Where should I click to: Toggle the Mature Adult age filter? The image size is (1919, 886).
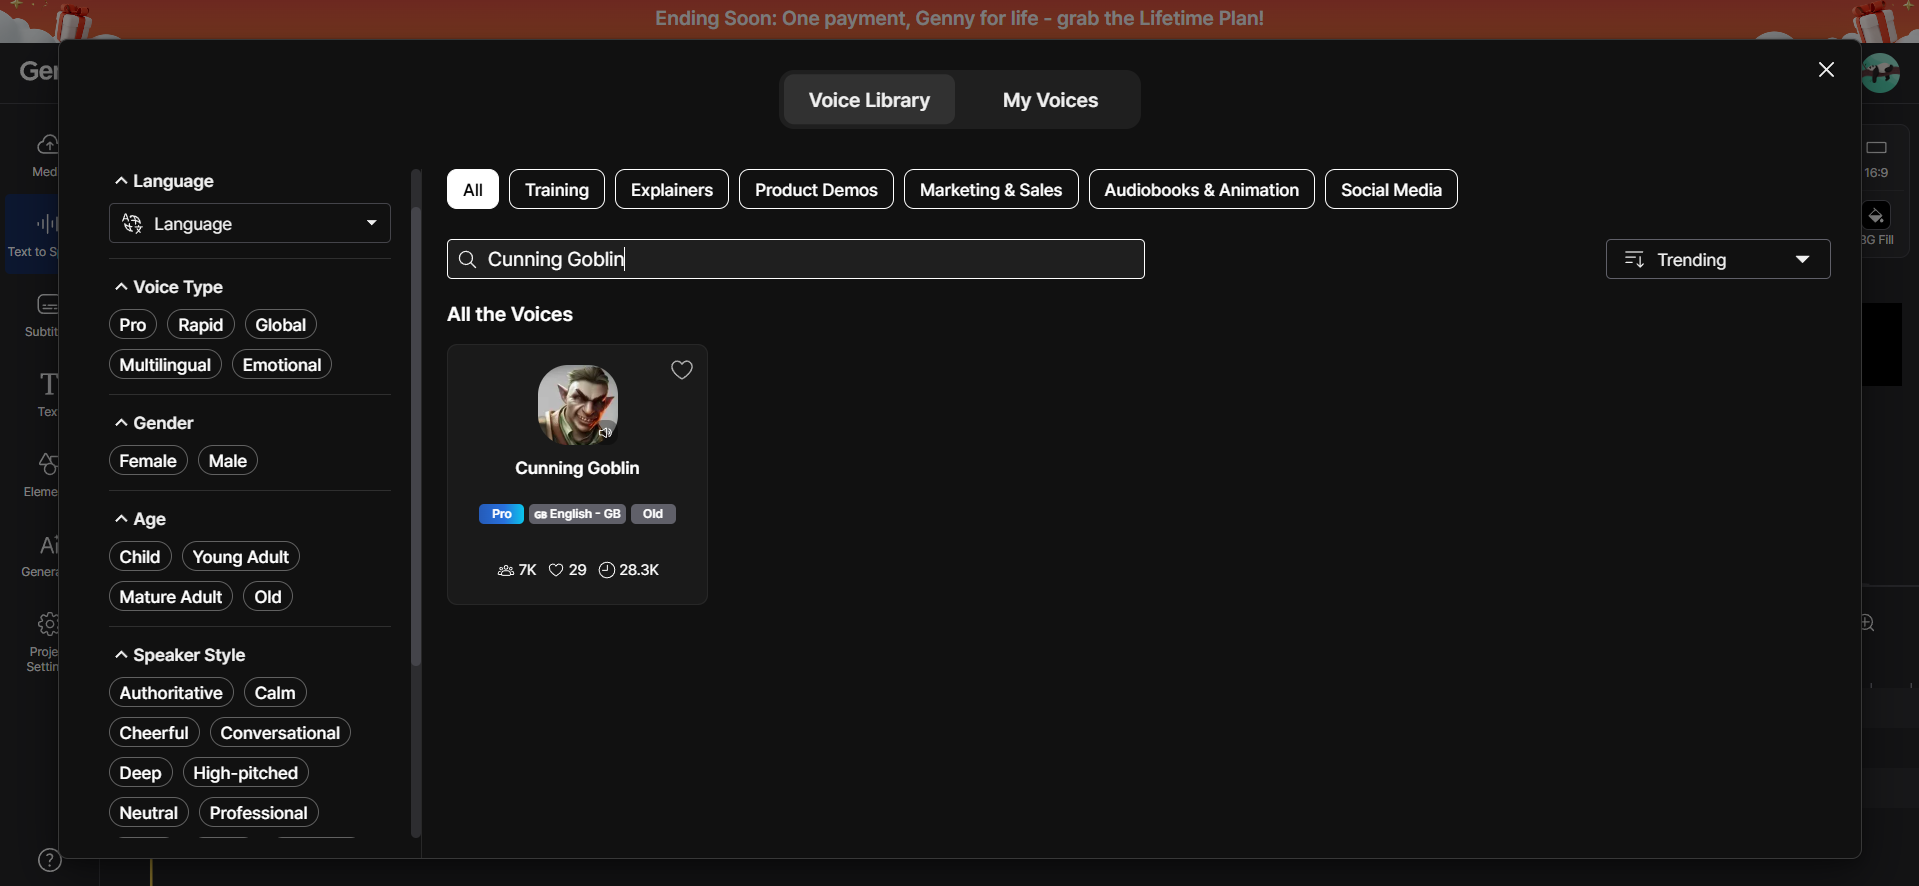pos(171,597)
